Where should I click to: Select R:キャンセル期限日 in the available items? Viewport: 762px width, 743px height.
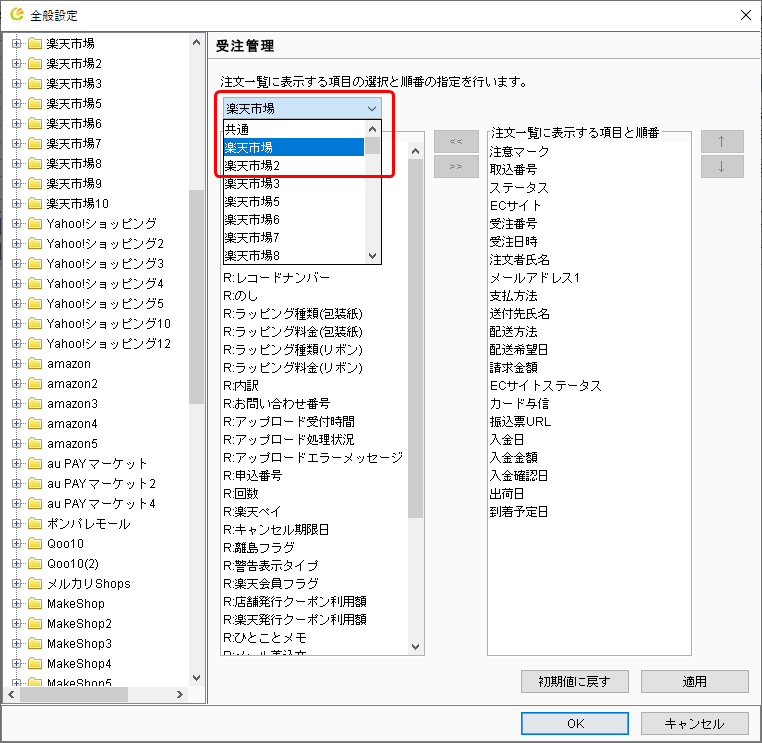tap(276, 529)
